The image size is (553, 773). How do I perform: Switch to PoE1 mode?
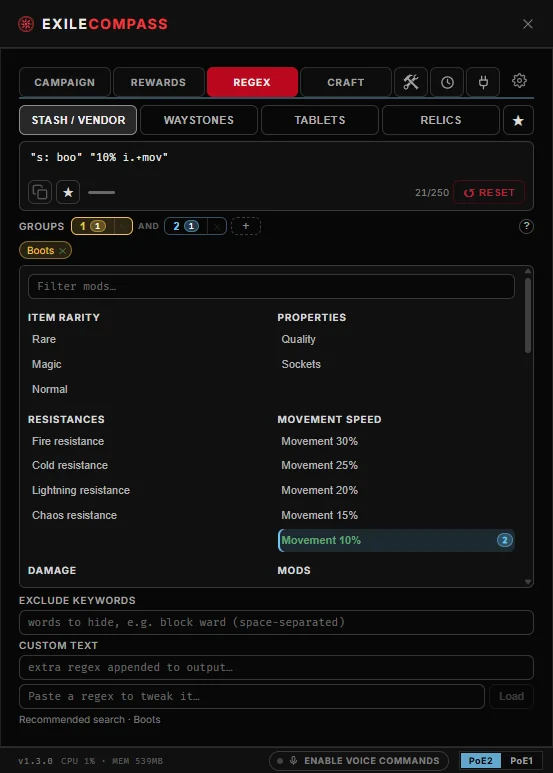coord(521,760)
